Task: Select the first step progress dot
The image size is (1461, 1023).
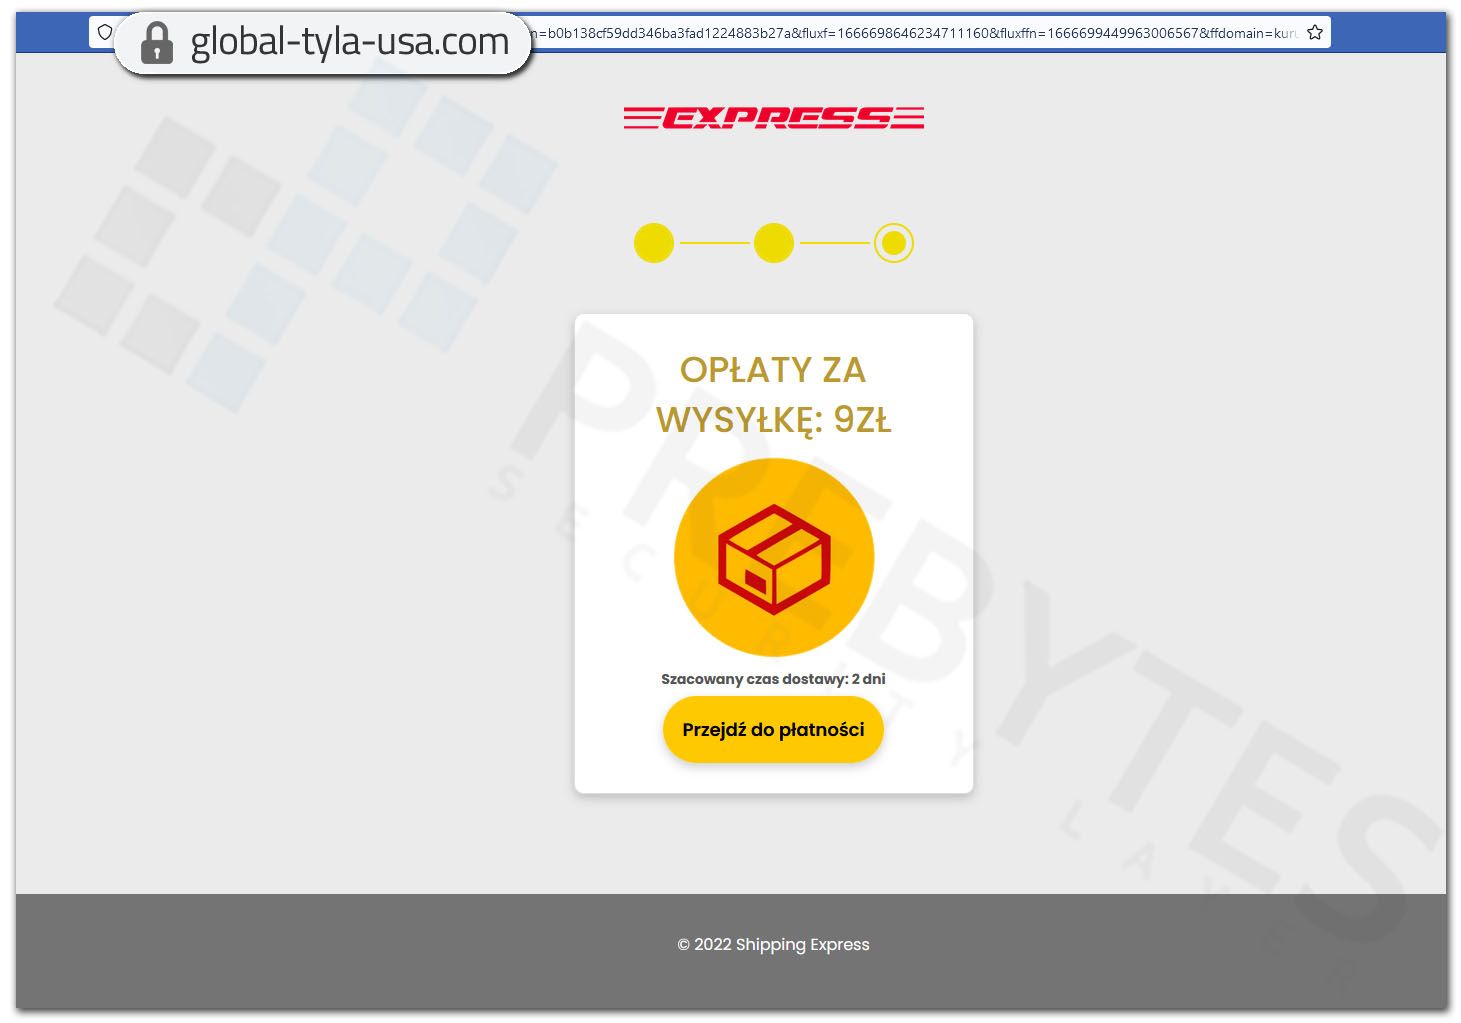Action: pos(654,243)
